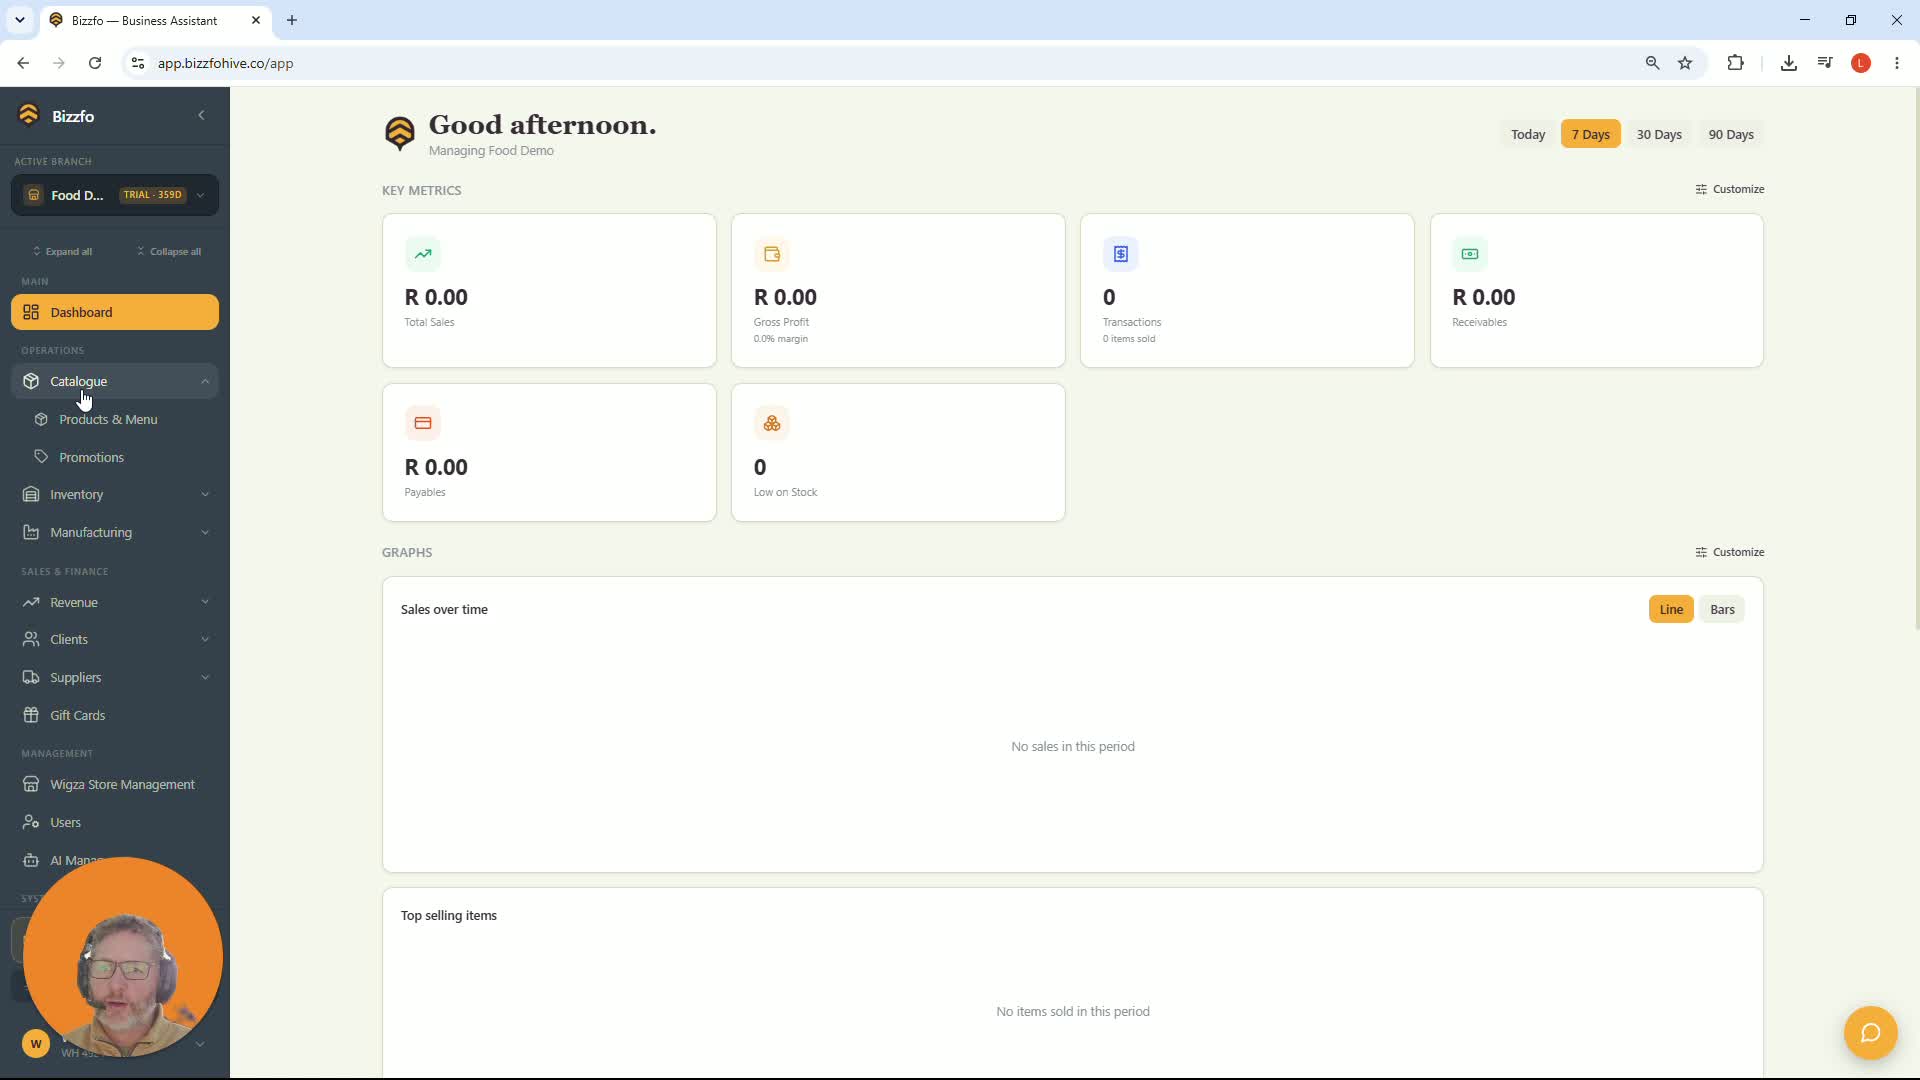Click Collapse all in the sidebar
The width and height of the screenshot is (1920, 1080).
tap(169, 251)
